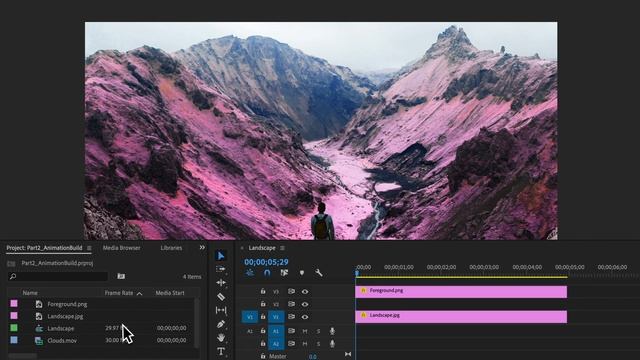Image resolution: width=640 pixels, height=360 pixels.
Task: Click the Clouds.mov clip icon
Action: click(39, 340)
